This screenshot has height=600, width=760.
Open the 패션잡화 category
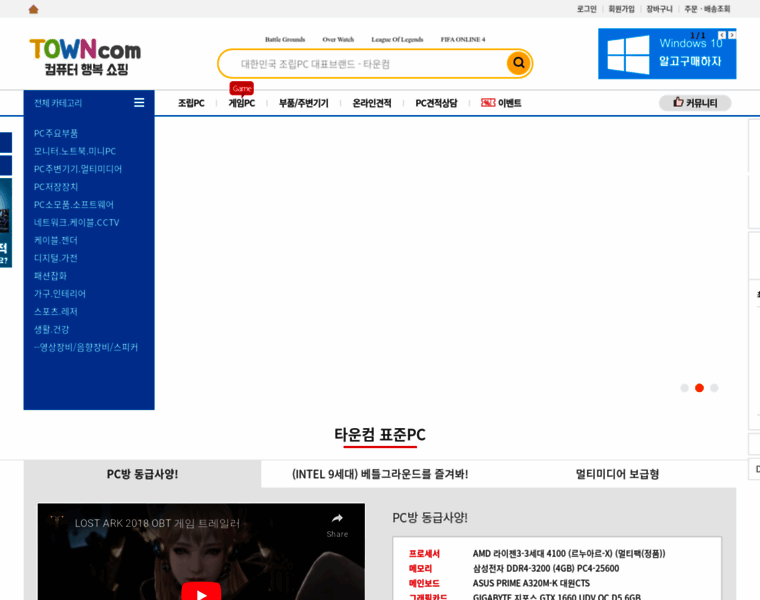[x=50, y=276]
